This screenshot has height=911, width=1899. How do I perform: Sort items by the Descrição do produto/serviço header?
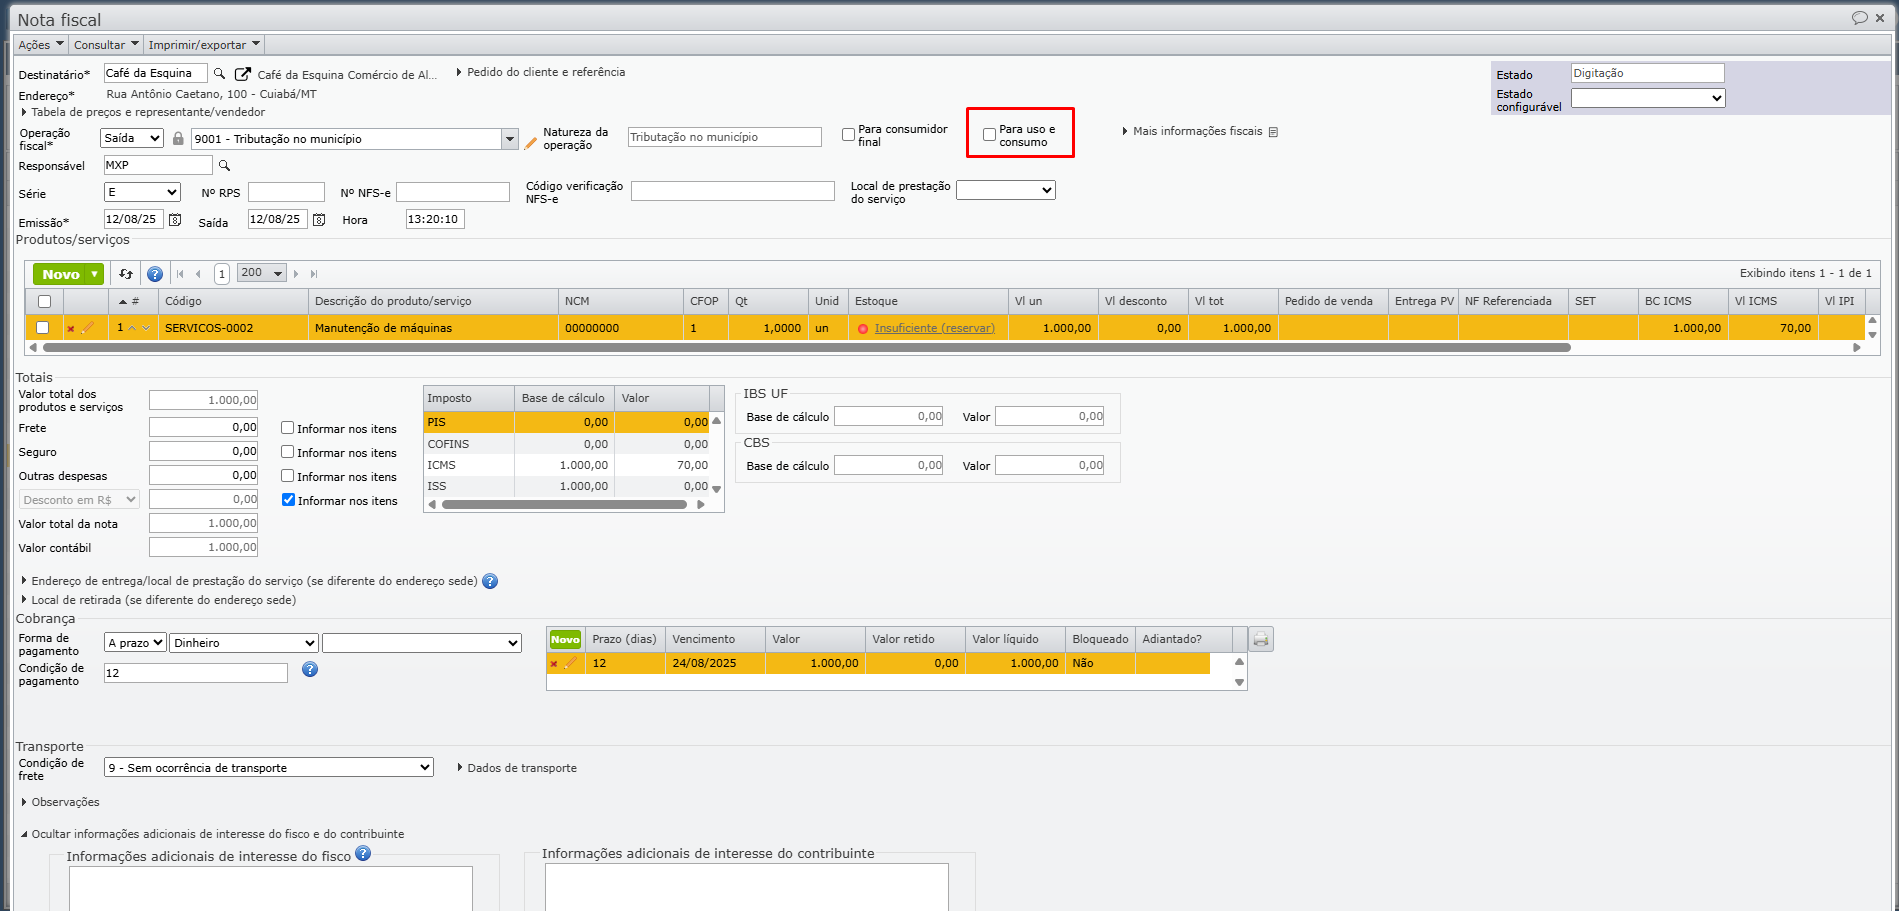pyautogui.click(x=433, y=301)
